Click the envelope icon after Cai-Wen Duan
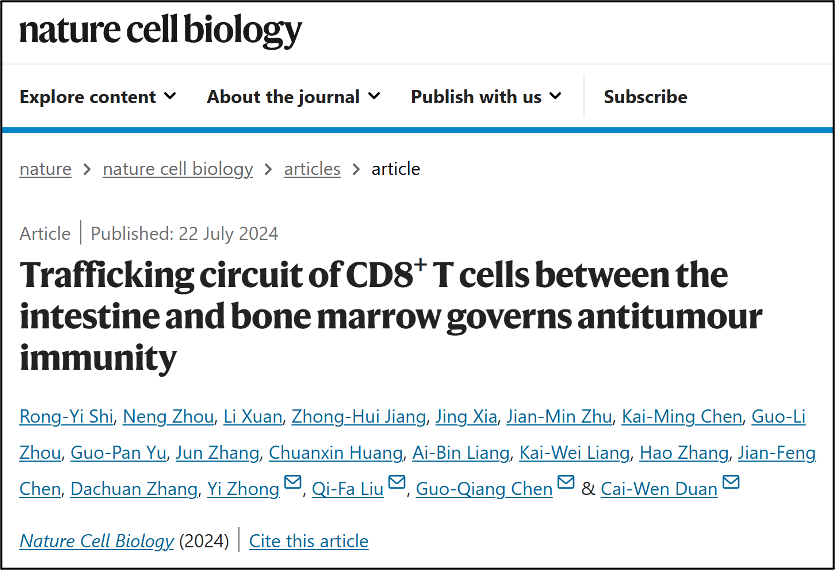The image size is (836, 570). pyautogui.click(x=731, y=485)
